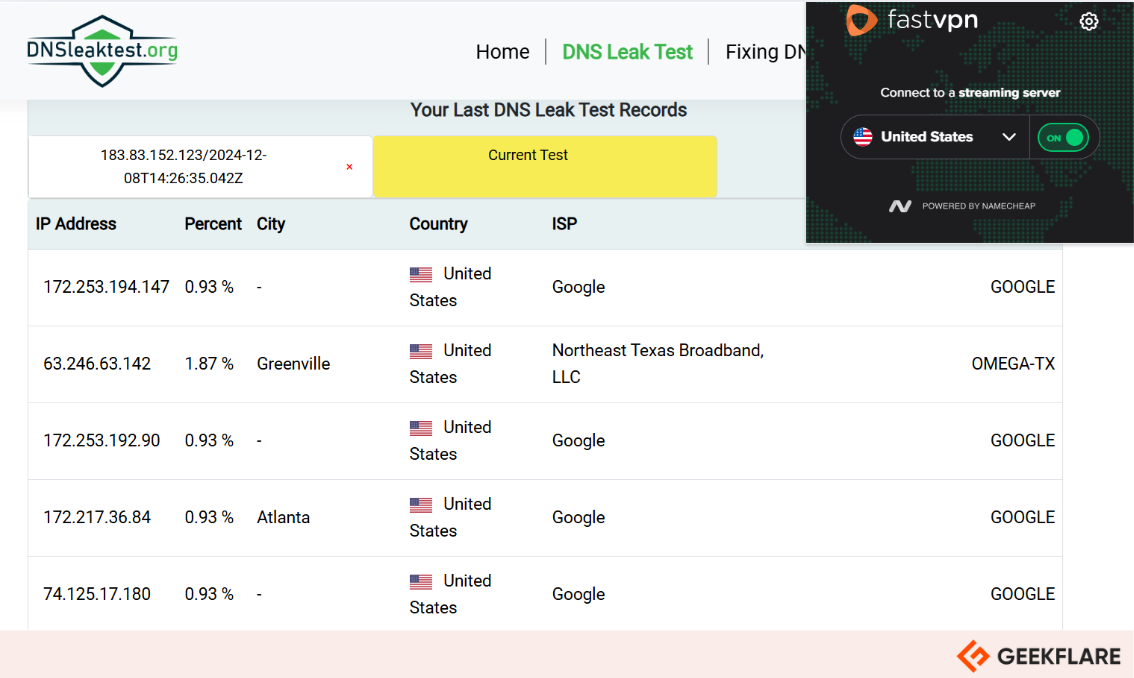Image resolution: width=1134 pixels, height=678 pixels.
Task: Click the orange FastVPN logo icon
Action: [861, 20]
